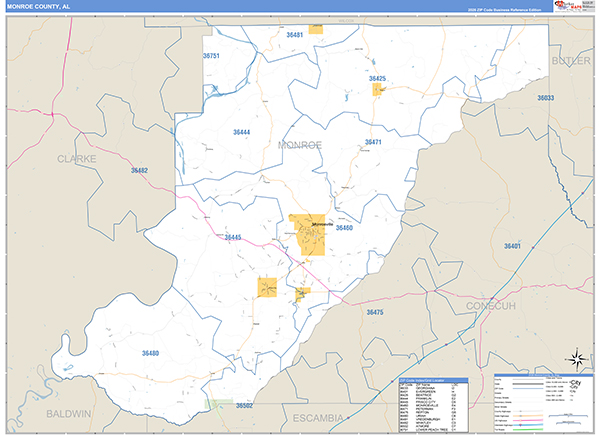Image resolution: width=600 pixels, height=435 pixels.
Task: Click the CLARKE county label
Action: [x=76, y=158]
